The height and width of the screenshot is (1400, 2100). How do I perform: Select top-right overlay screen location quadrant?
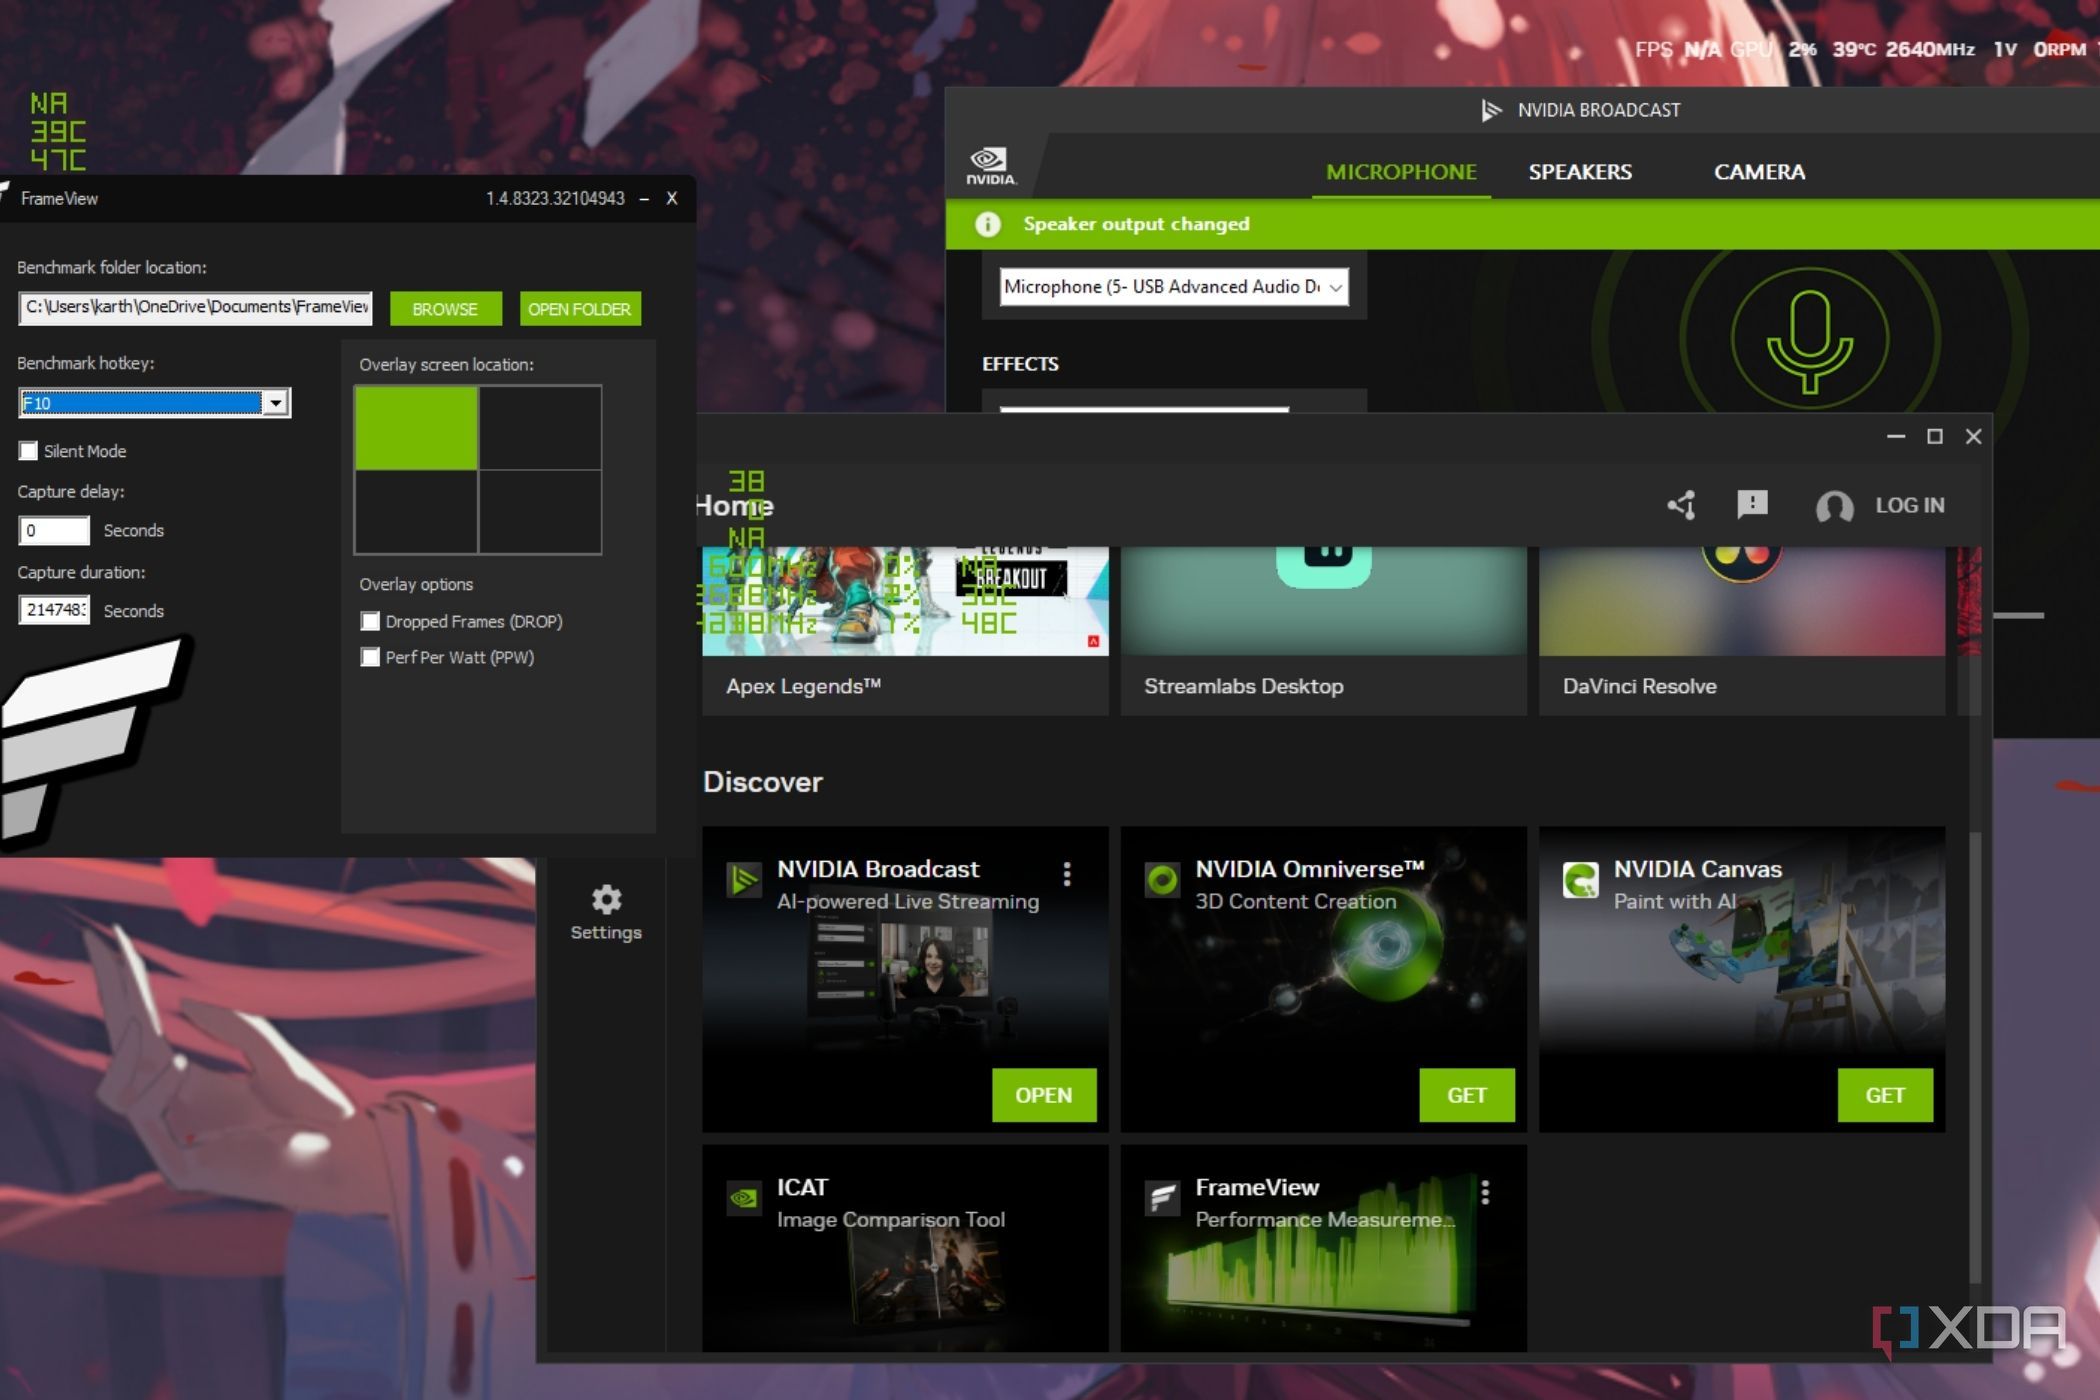(540, 428)
